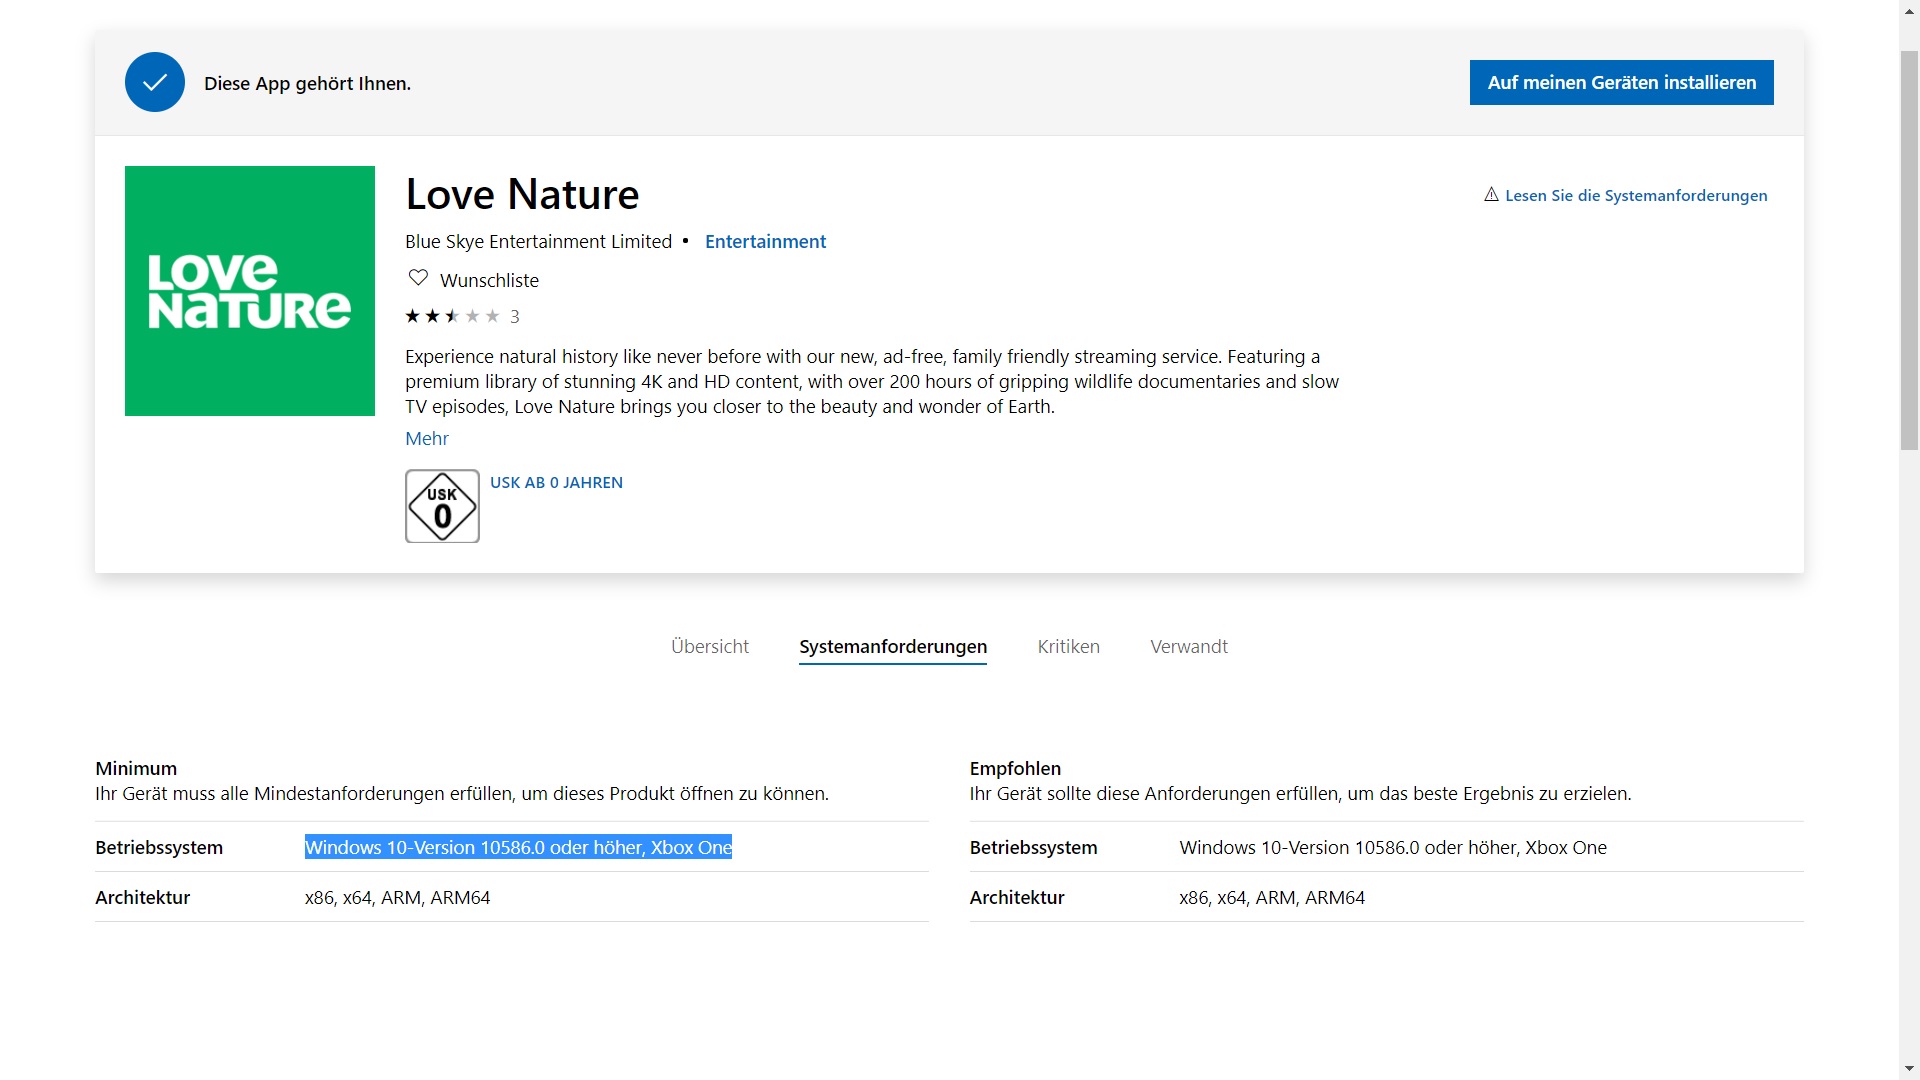Select the Systemanforderungen tab
This screenshot has width=1920, height=1080.
(893, 646)
